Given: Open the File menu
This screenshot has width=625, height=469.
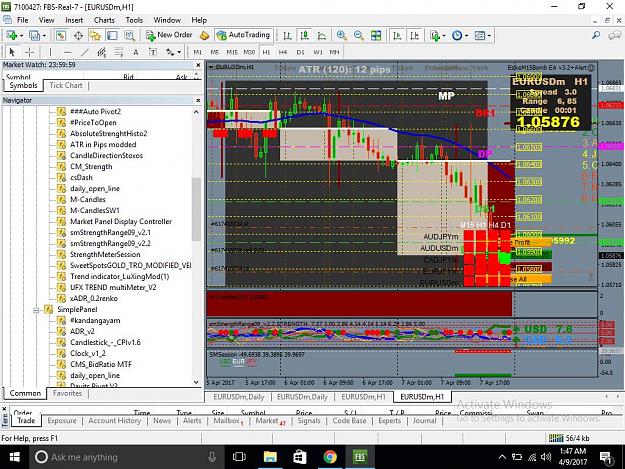Looking at the screenshot, I should pyautogui.click(x=22, y=20).
